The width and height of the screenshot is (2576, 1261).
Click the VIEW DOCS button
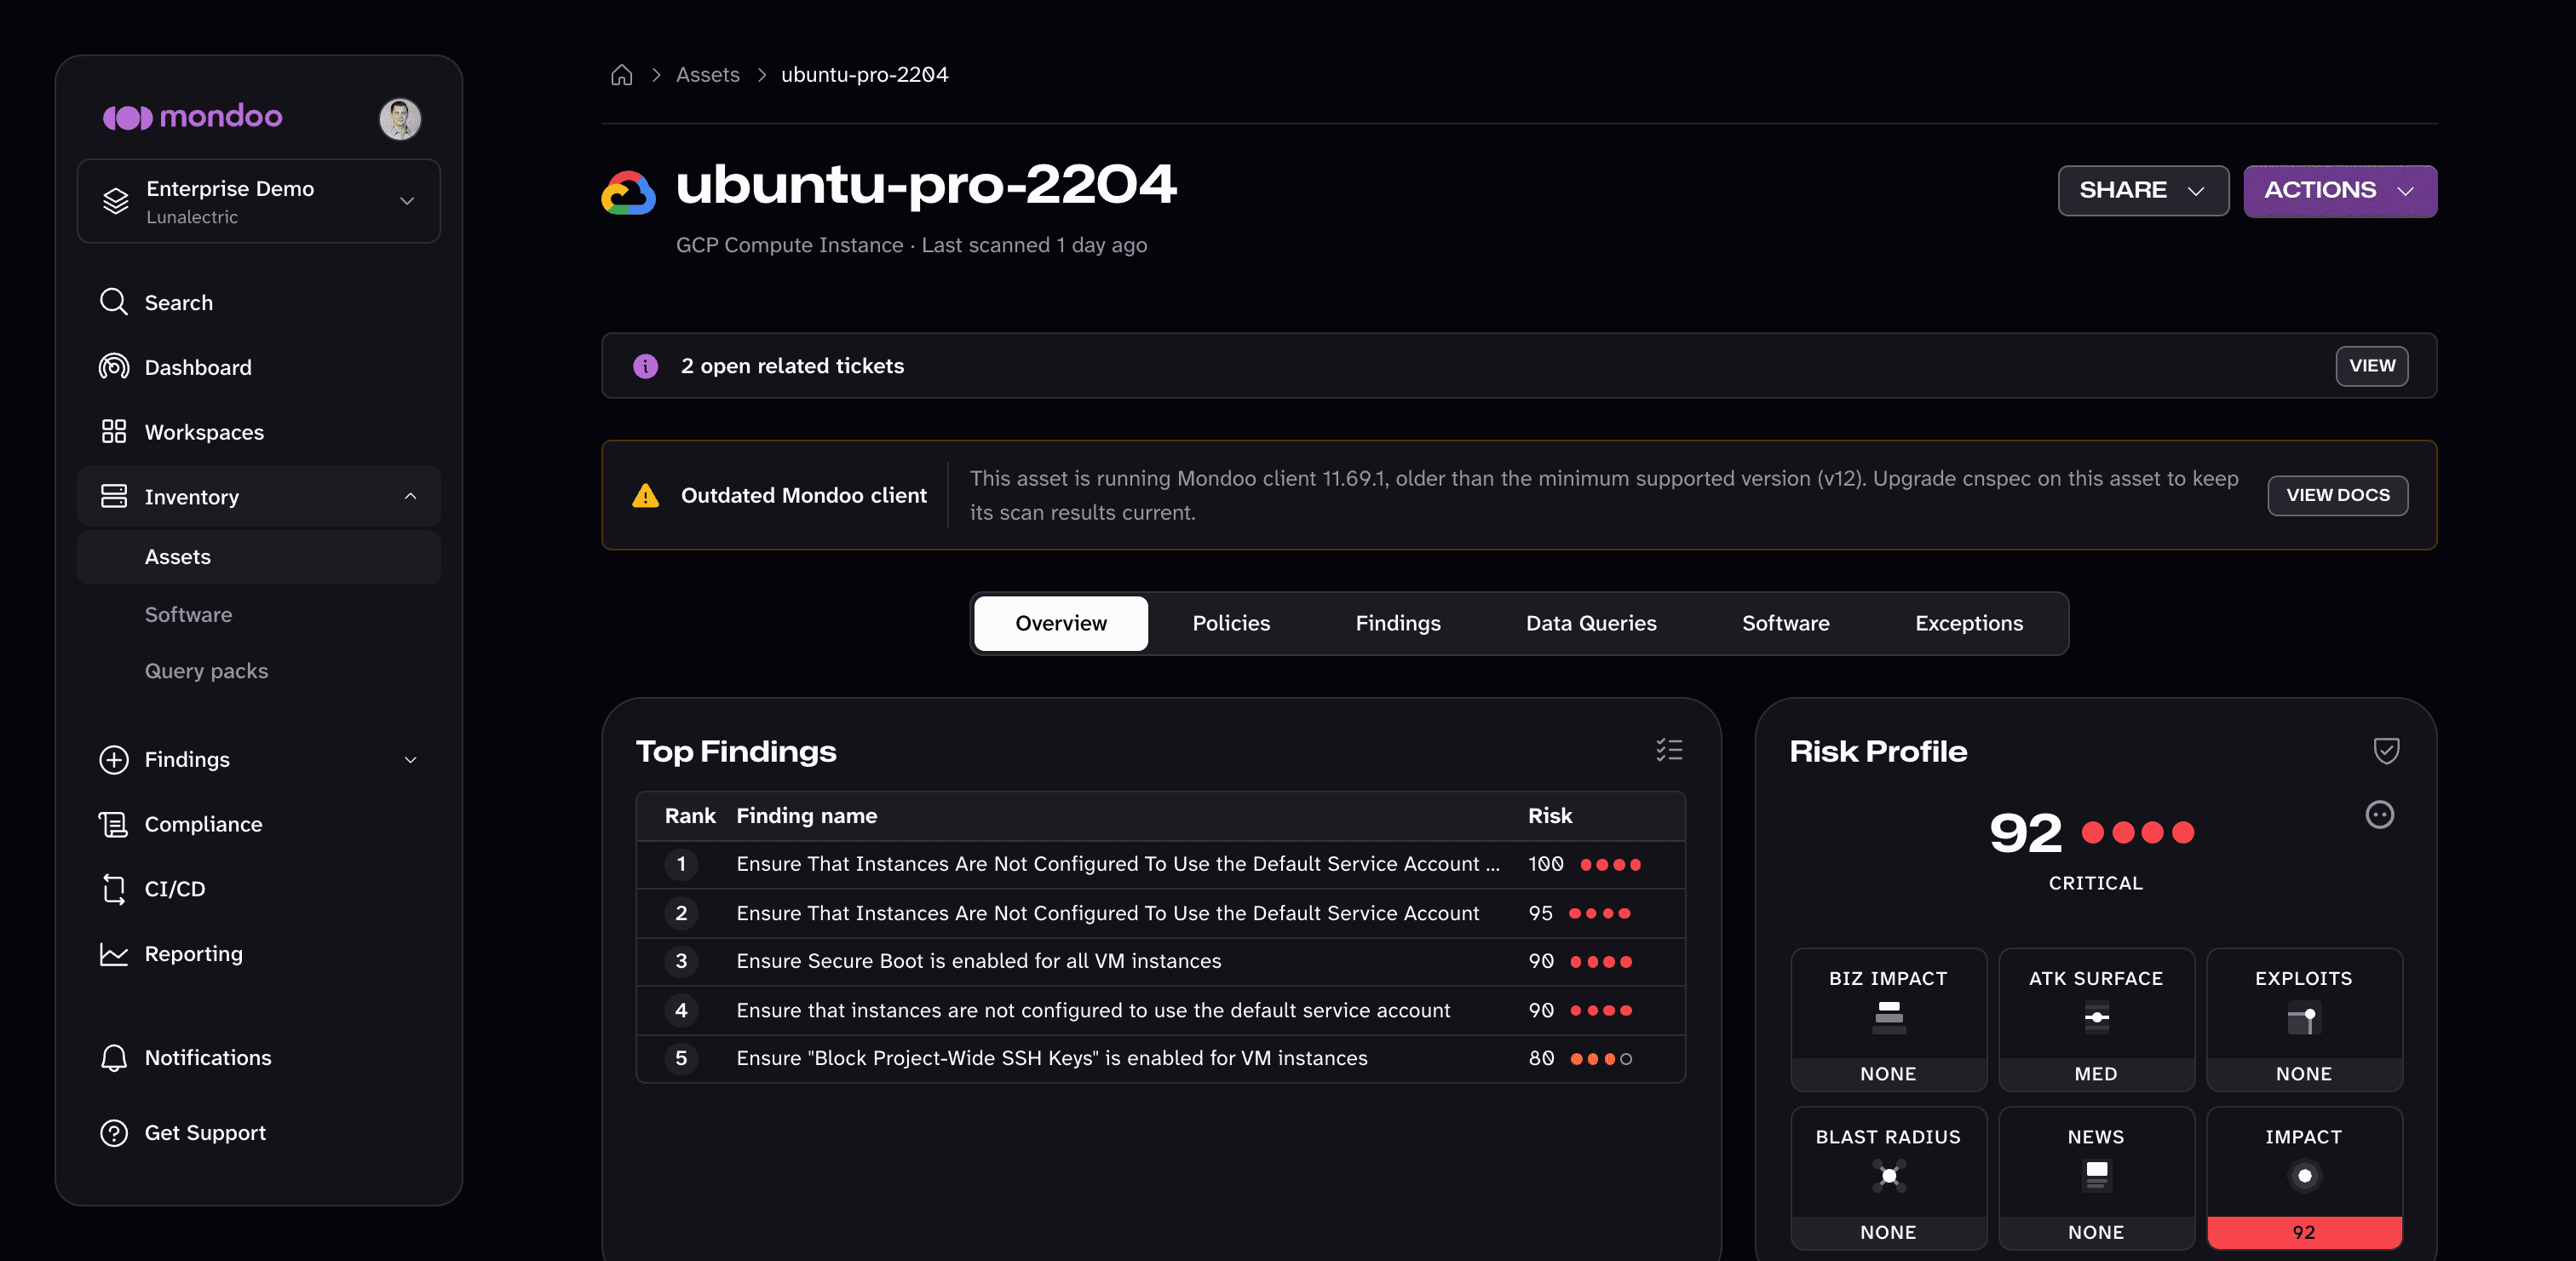[x=2338, y=495]
